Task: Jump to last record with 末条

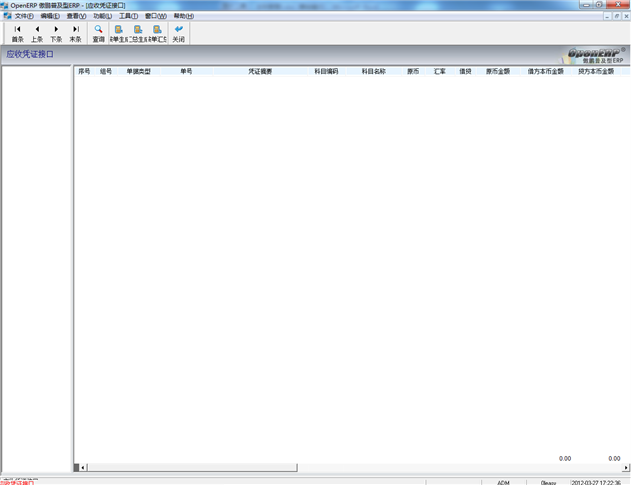Action: pyautogui.click(x=75, y=33)
